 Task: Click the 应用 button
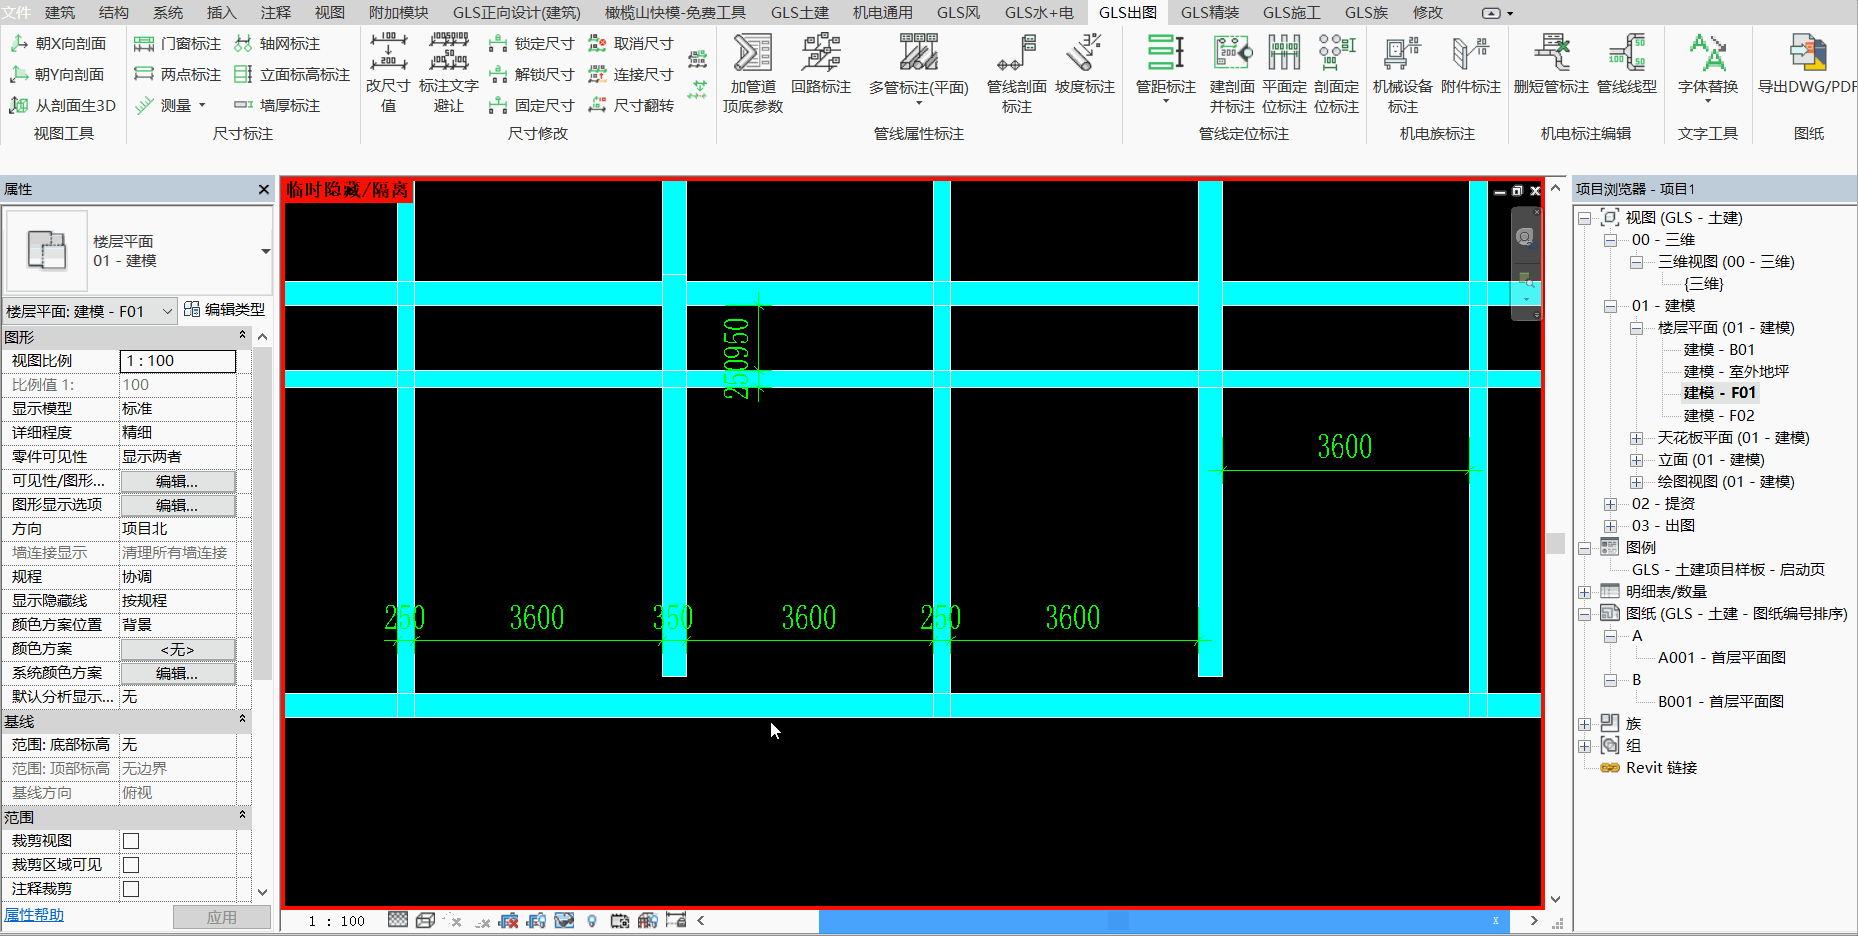click(x=222, y=917)
